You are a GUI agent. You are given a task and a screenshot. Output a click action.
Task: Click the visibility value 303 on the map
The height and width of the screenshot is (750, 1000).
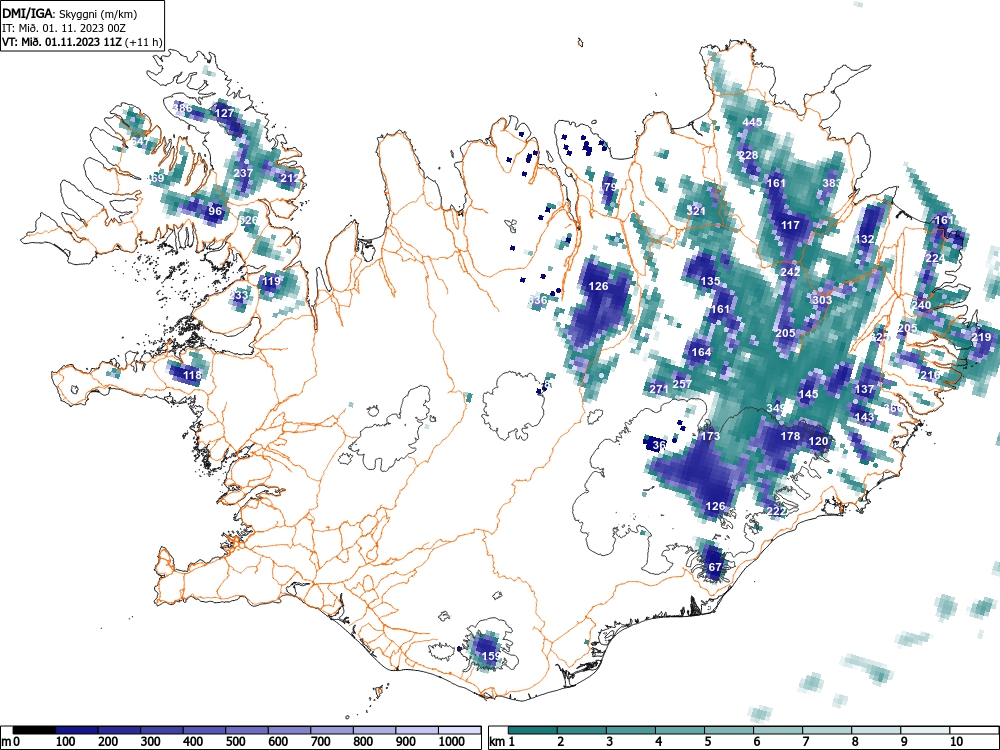[822, 300]
